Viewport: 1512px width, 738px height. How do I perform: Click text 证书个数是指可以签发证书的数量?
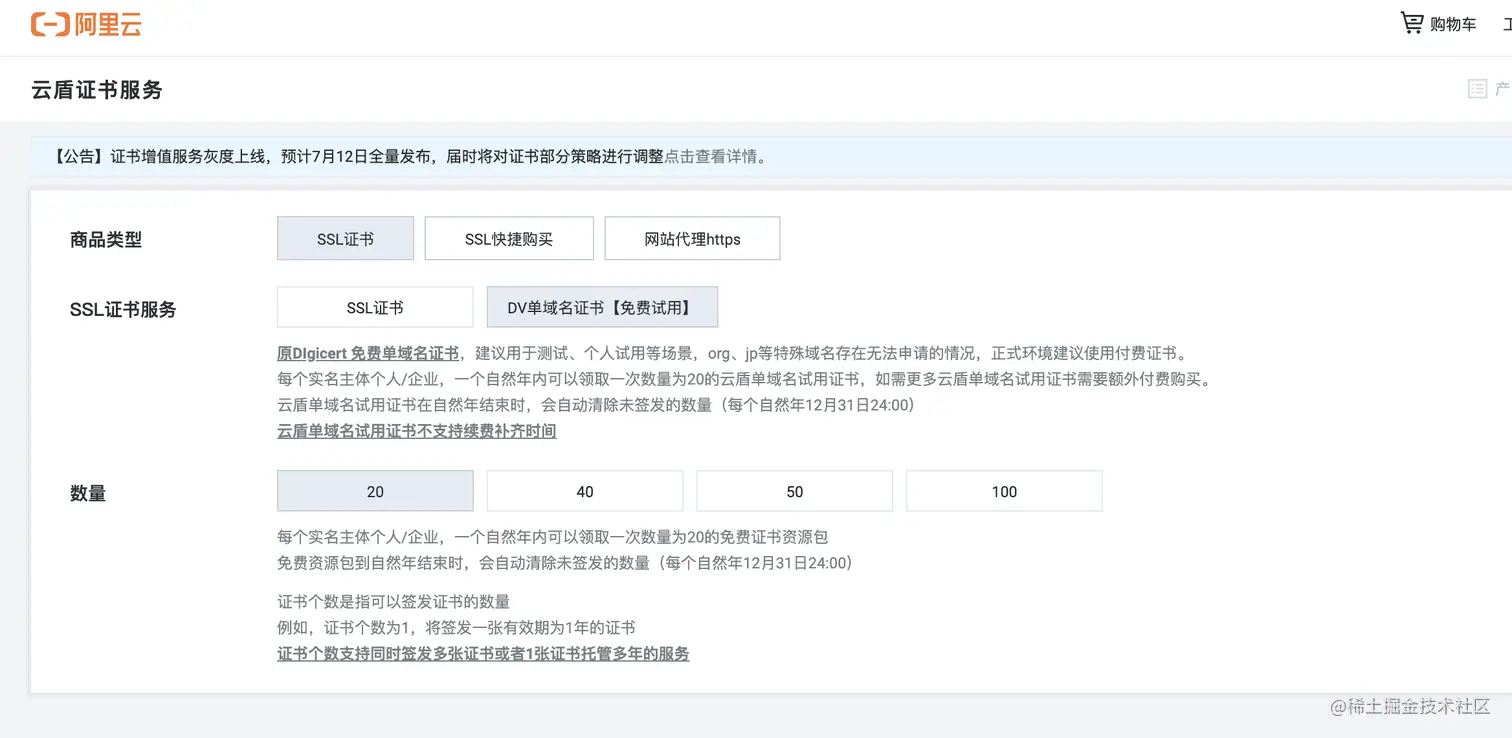tap(393, 602)
